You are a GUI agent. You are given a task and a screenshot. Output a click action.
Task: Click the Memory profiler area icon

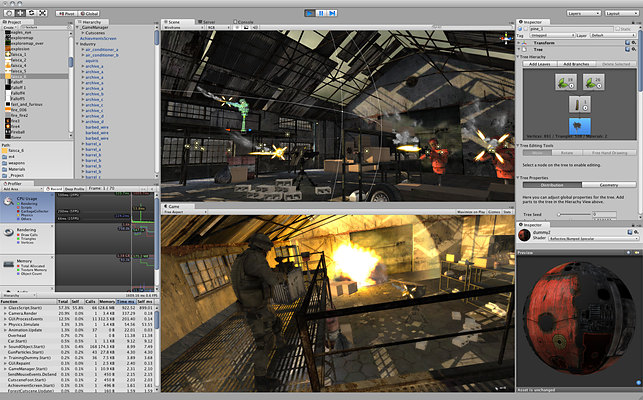pos(7,262)
